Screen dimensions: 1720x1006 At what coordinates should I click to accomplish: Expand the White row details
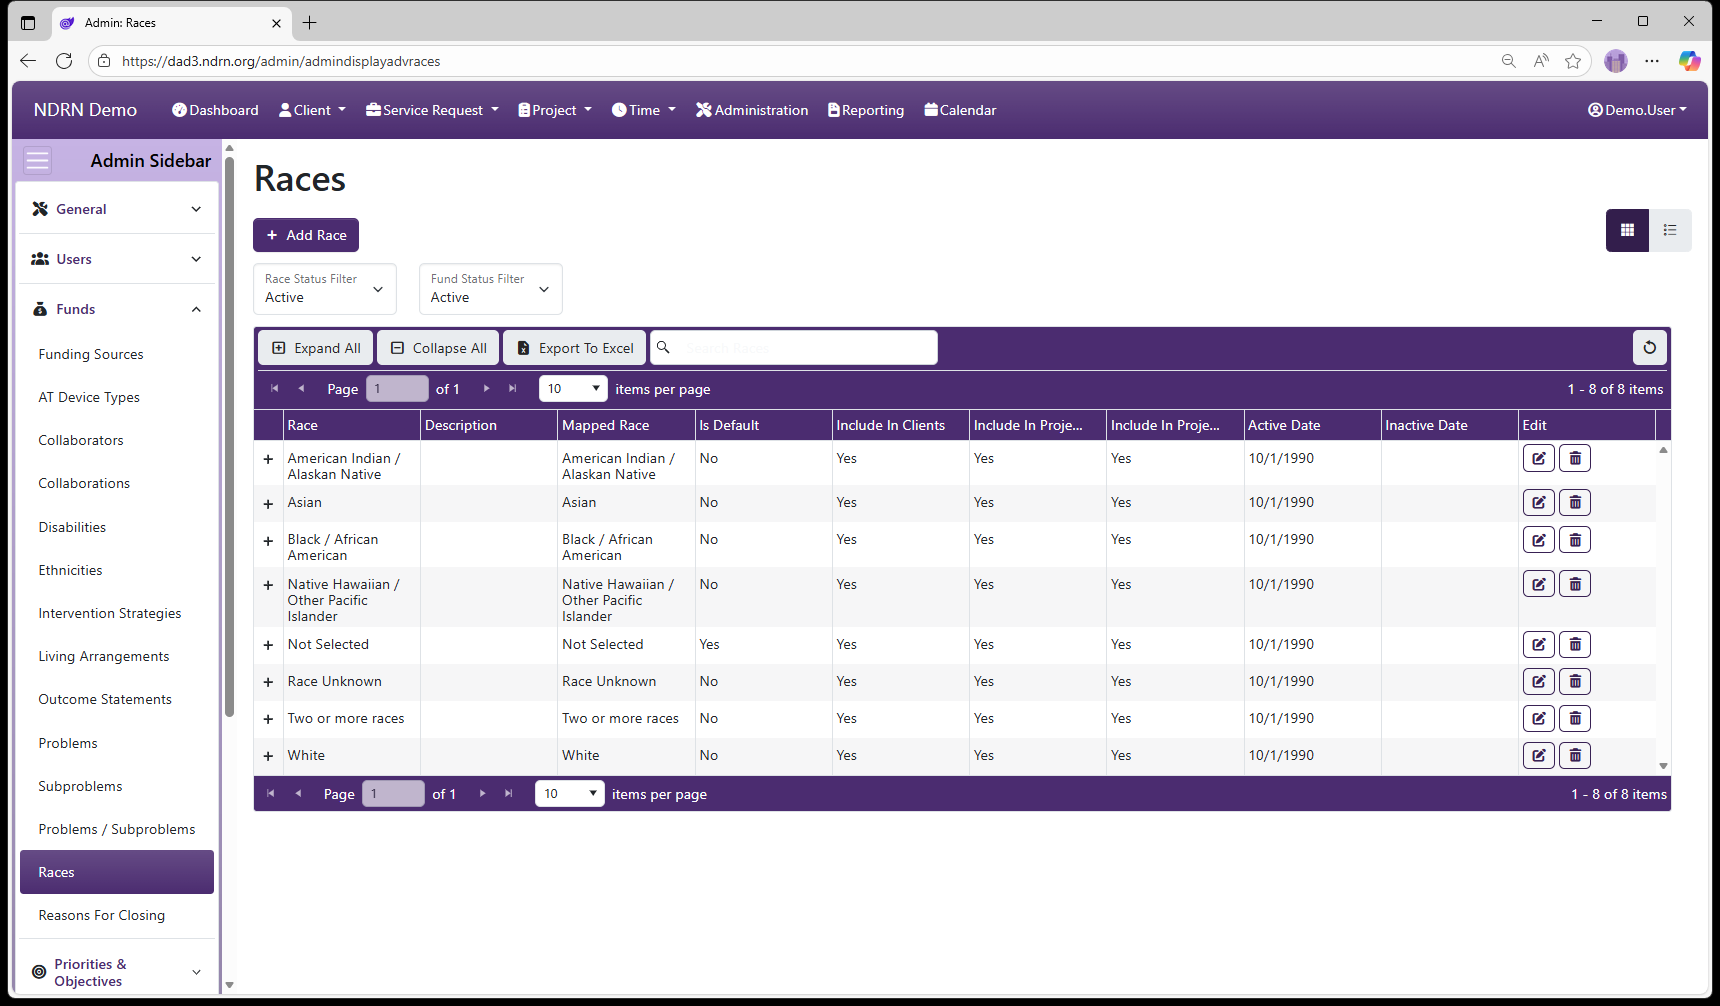point(268,756)
